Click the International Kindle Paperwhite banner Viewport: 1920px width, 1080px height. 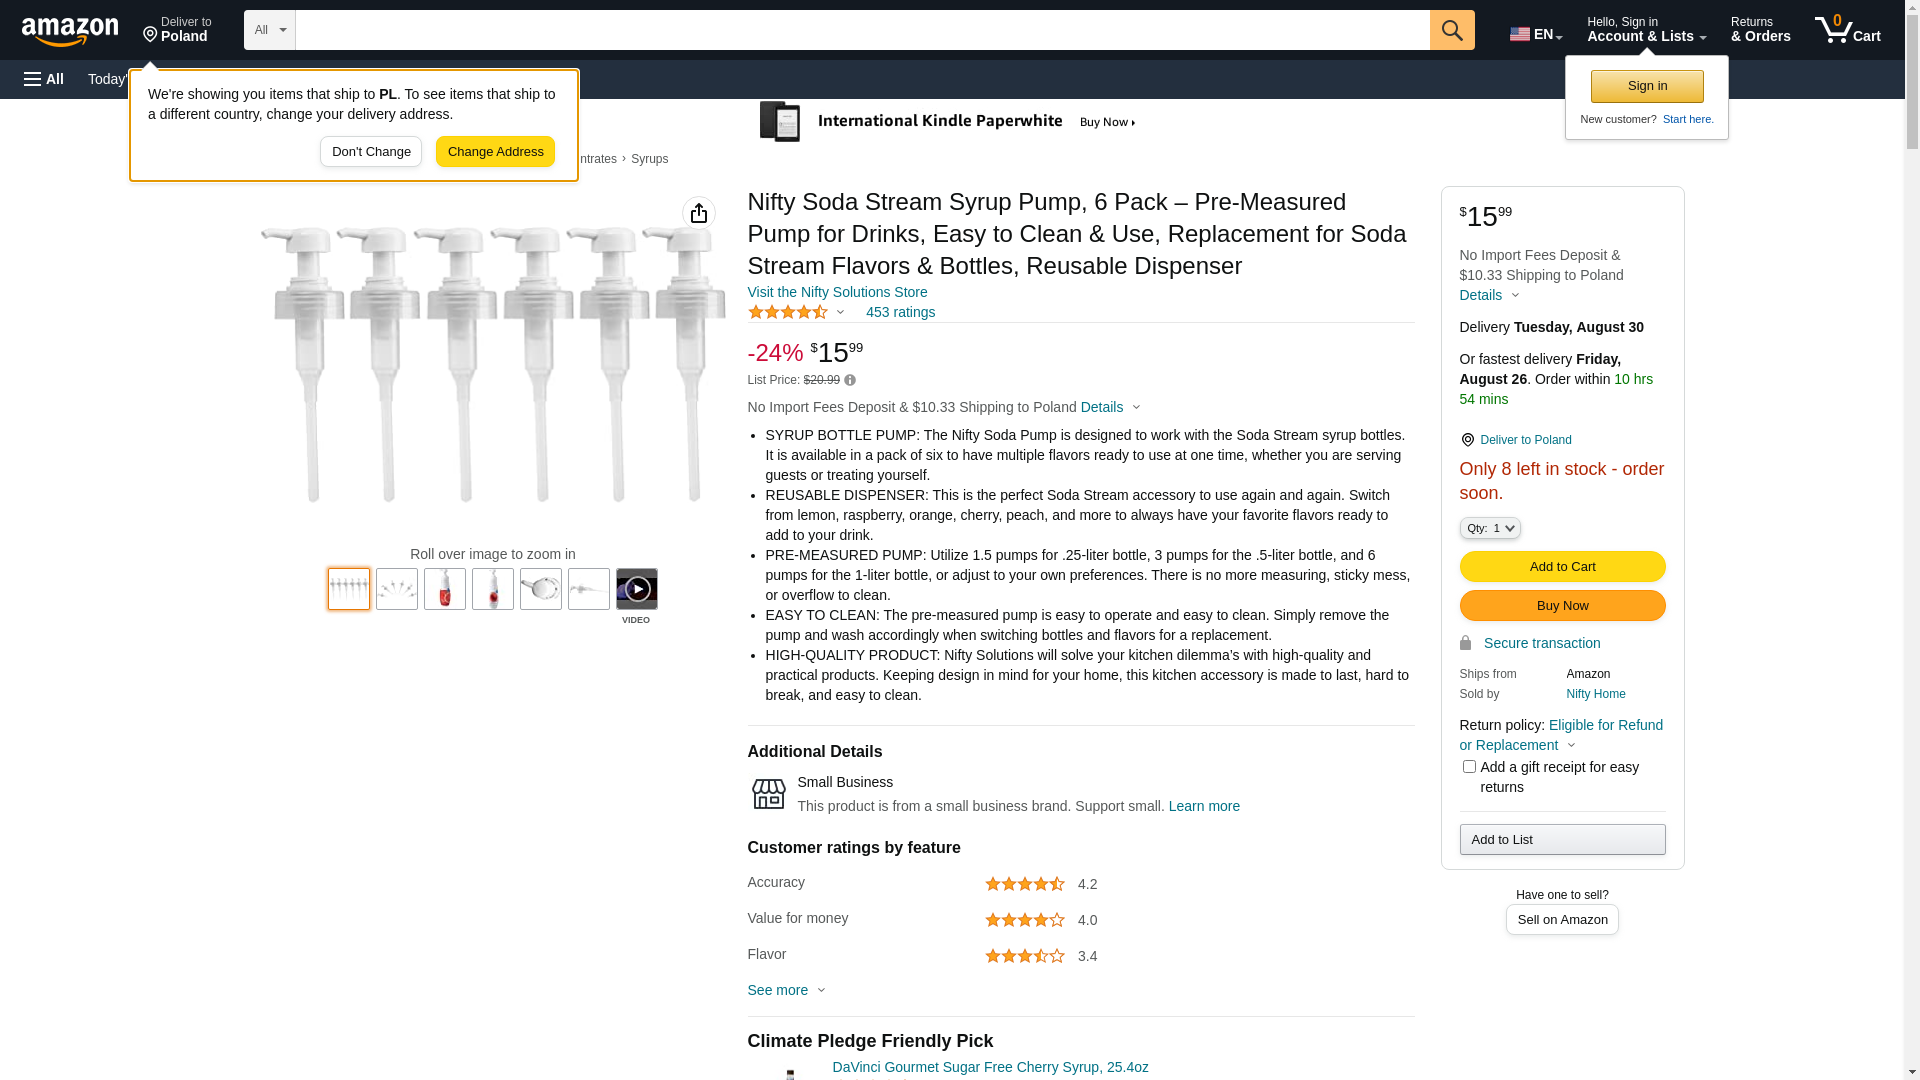coord(948,122)
